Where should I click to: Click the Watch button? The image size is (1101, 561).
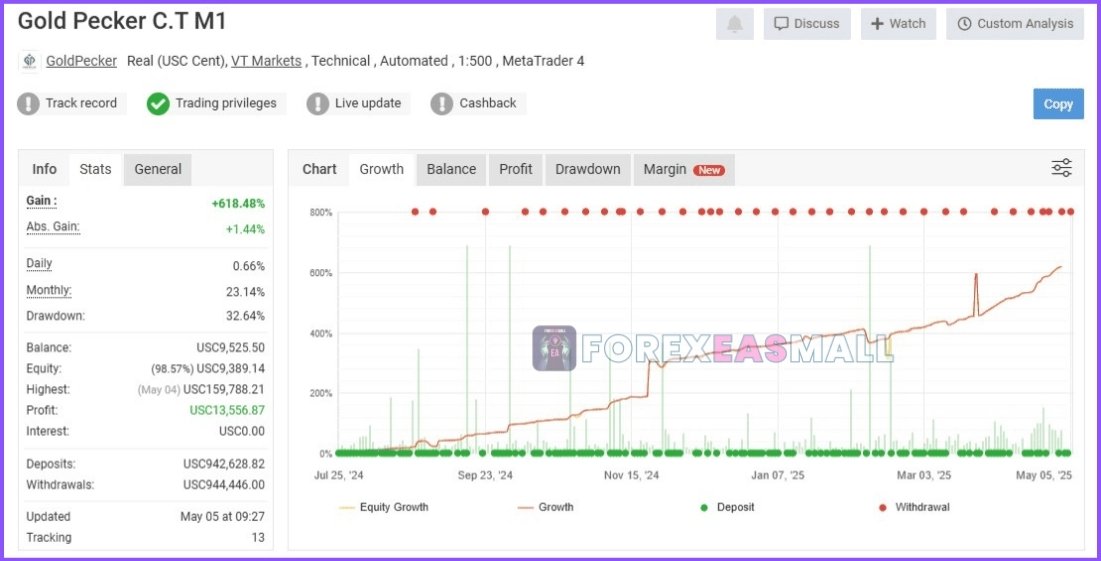898,24
